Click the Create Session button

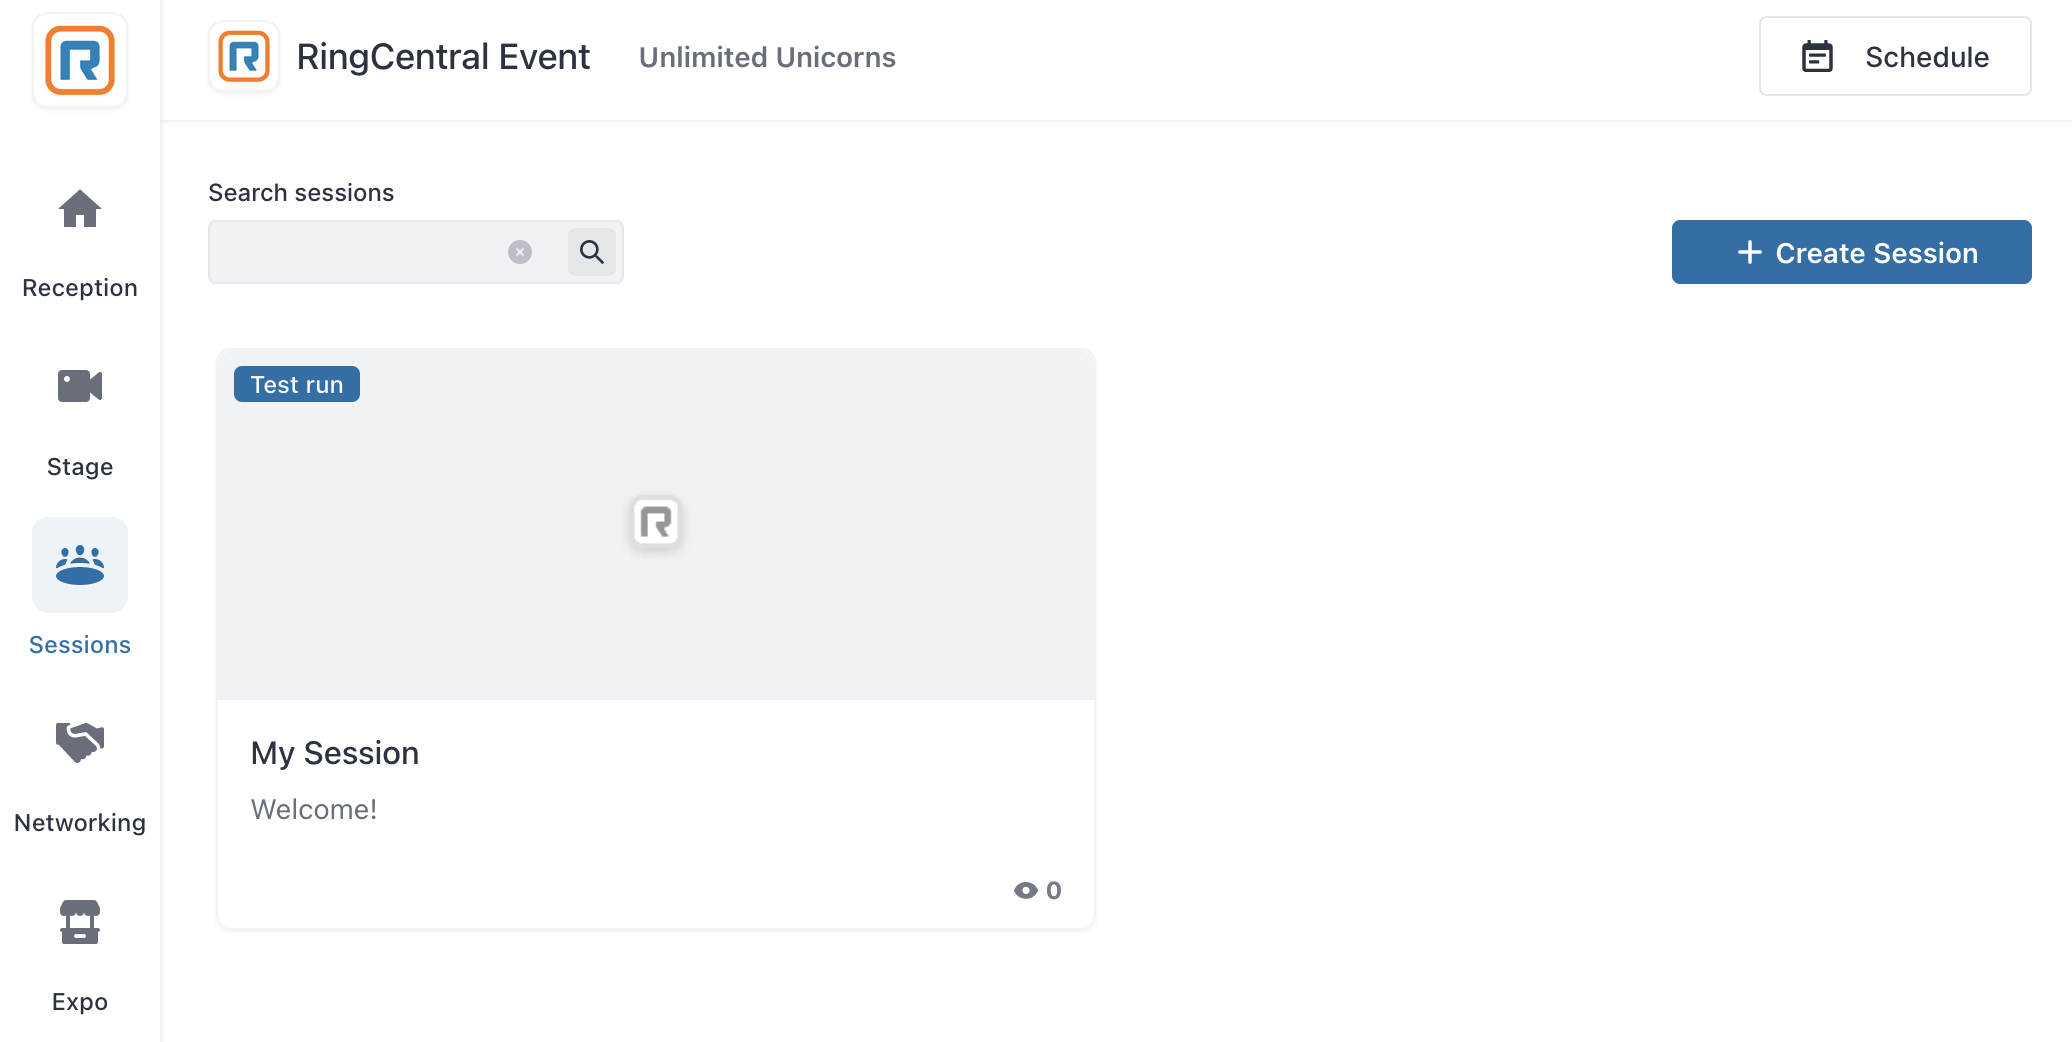click(1852, 252)
